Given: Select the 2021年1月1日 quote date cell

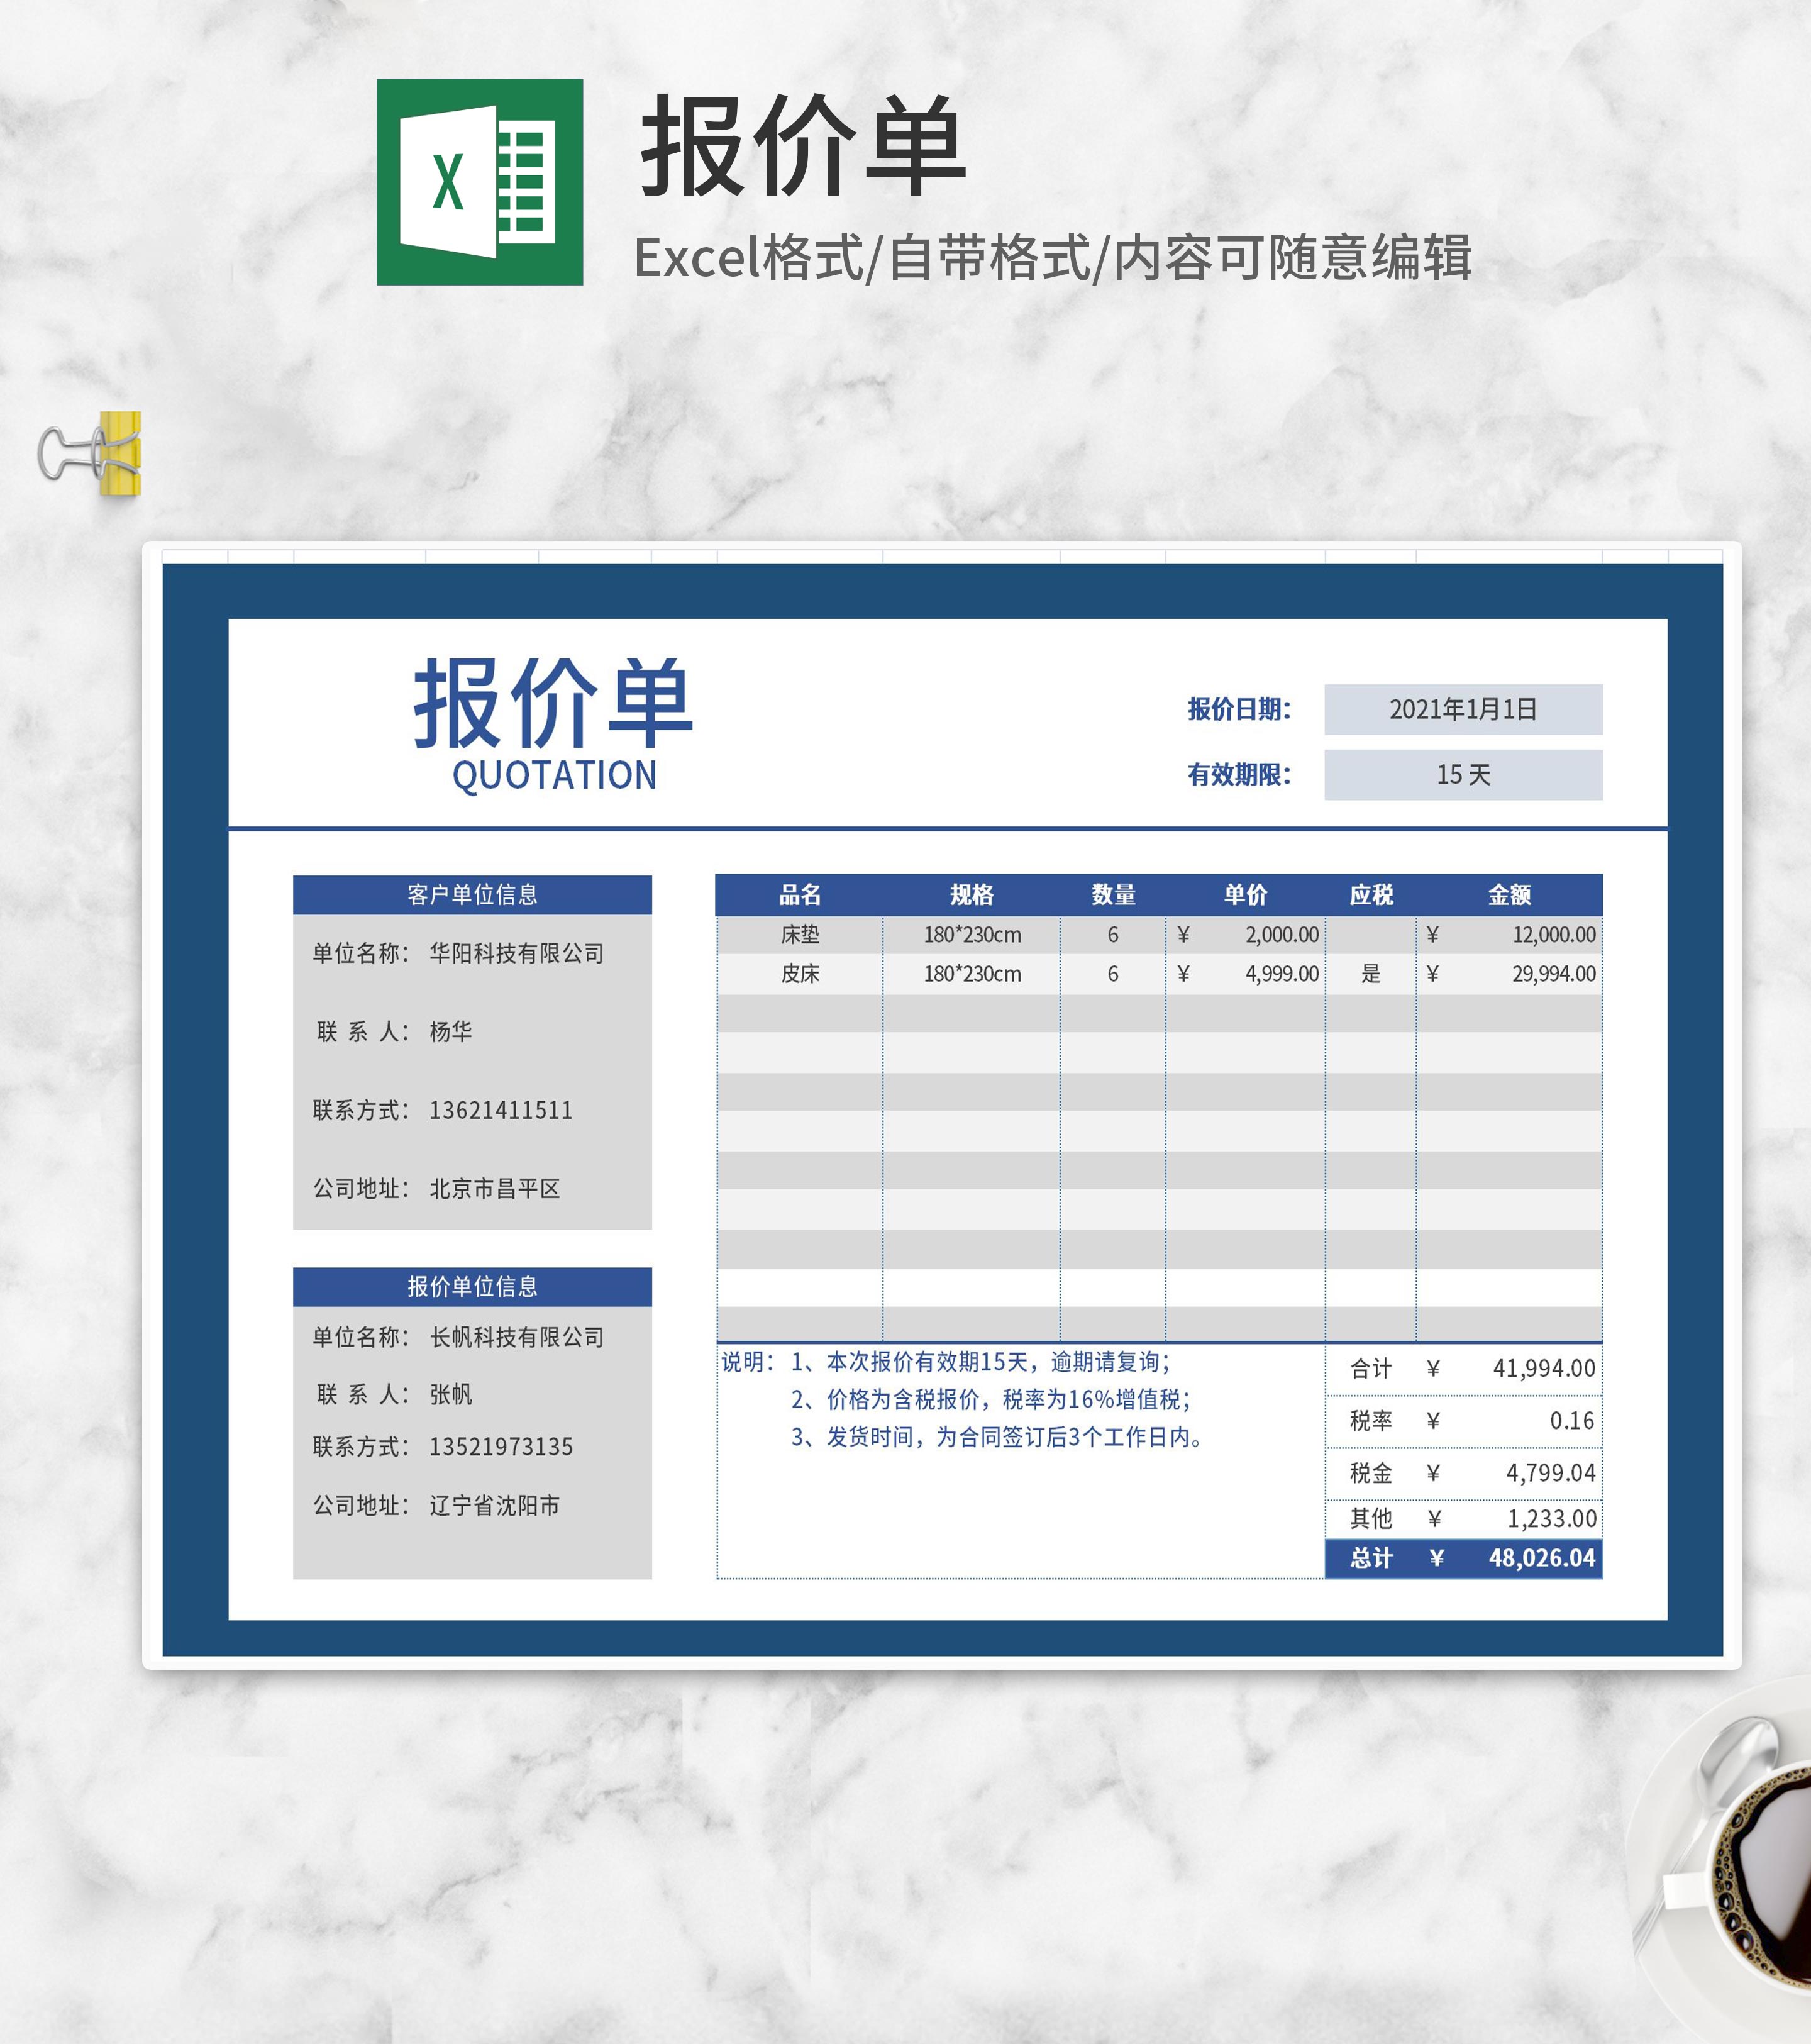Looking at the screenshot, I should tap(1462, 710).
